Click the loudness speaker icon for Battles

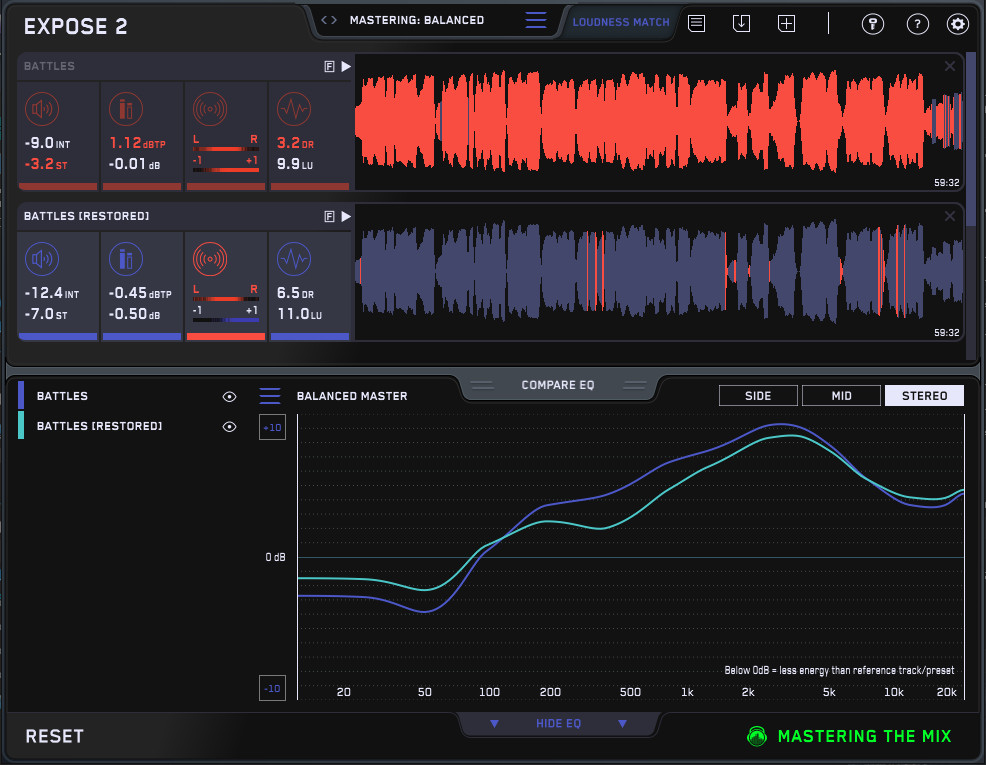coord(42,109)
